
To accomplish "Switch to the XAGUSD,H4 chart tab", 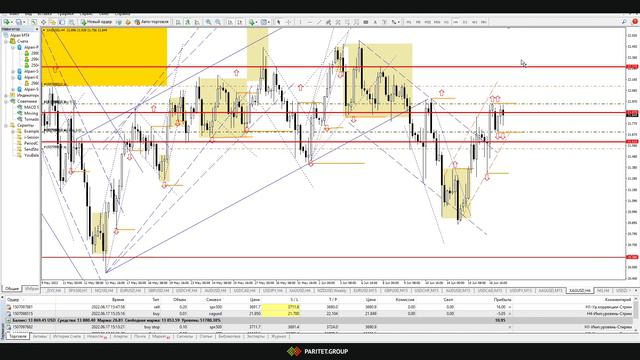I will [x=580, y=291].
